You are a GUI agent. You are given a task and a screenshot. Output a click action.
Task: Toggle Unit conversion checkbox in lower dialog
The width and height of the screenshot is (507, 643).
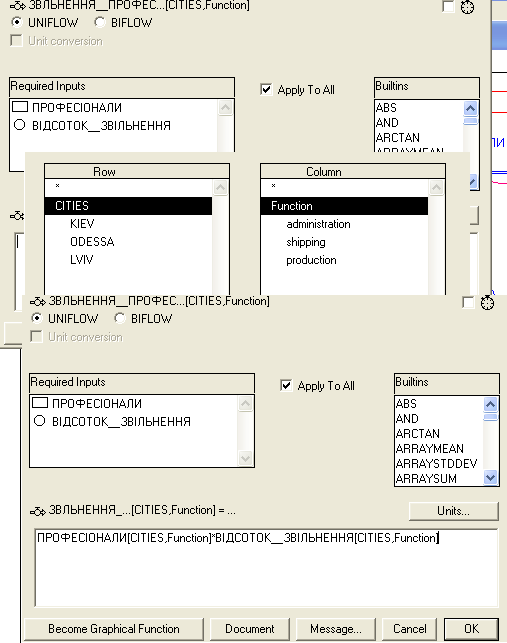(37, 337)
